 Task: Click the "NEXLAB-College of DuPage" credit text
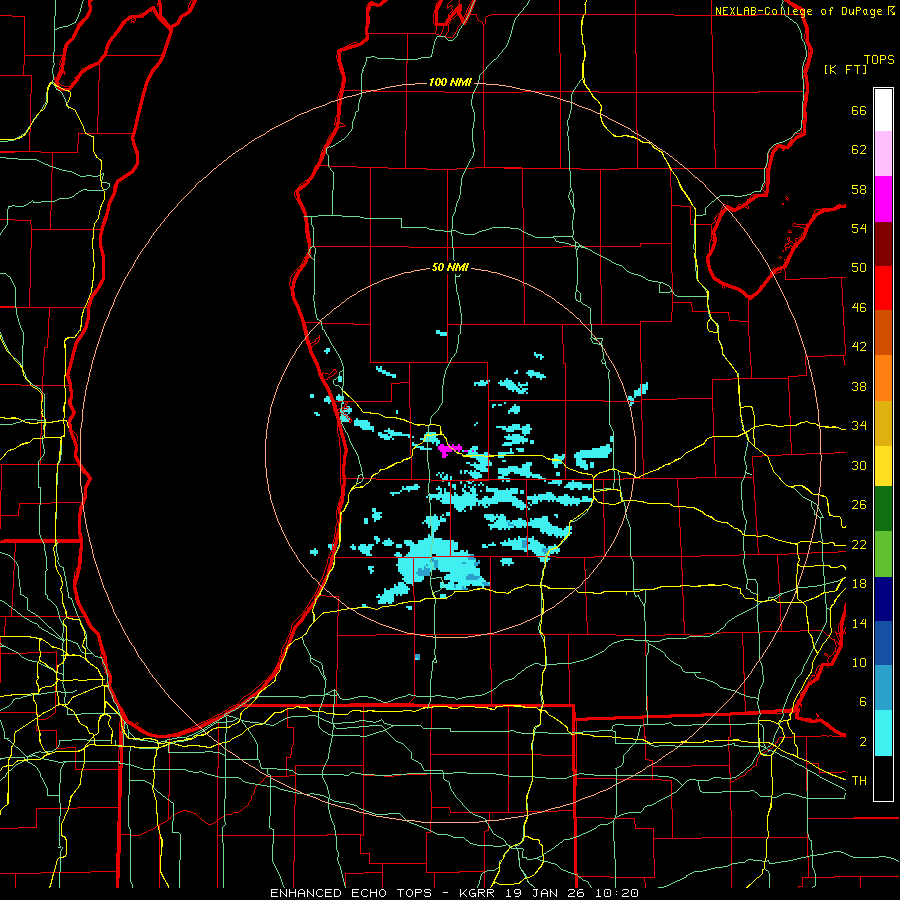click(798, 11)
